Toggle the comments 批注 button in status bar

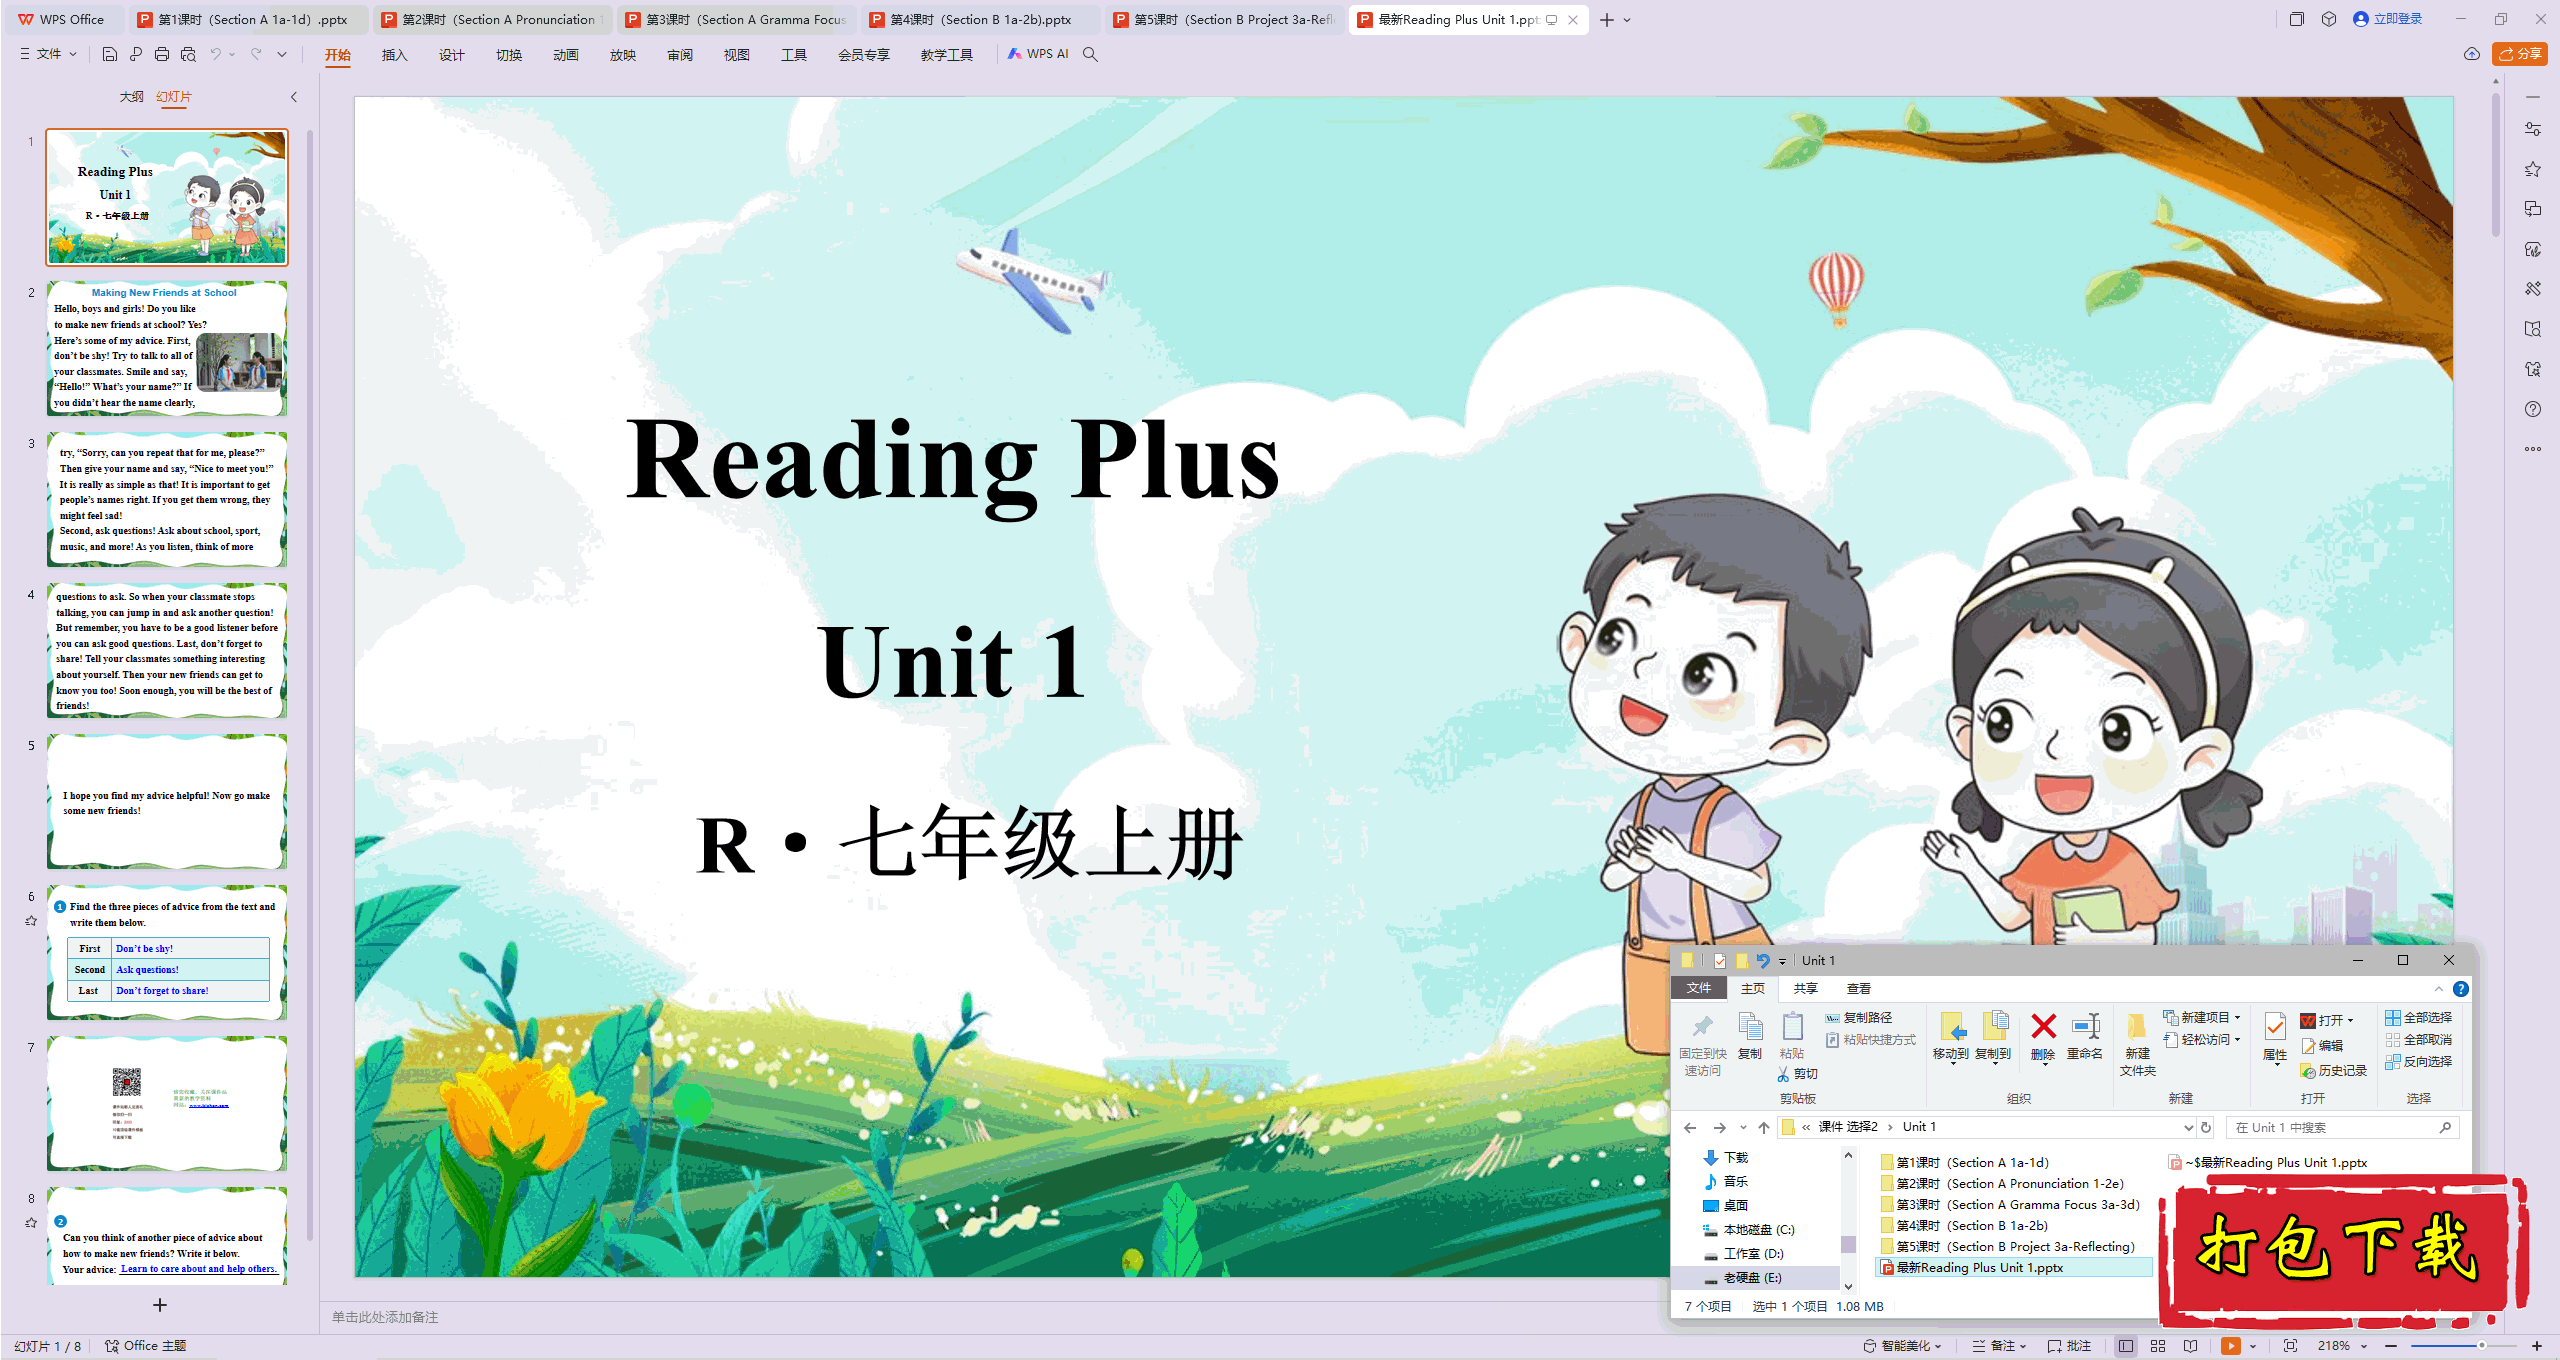click(x=2070, y=1346)
